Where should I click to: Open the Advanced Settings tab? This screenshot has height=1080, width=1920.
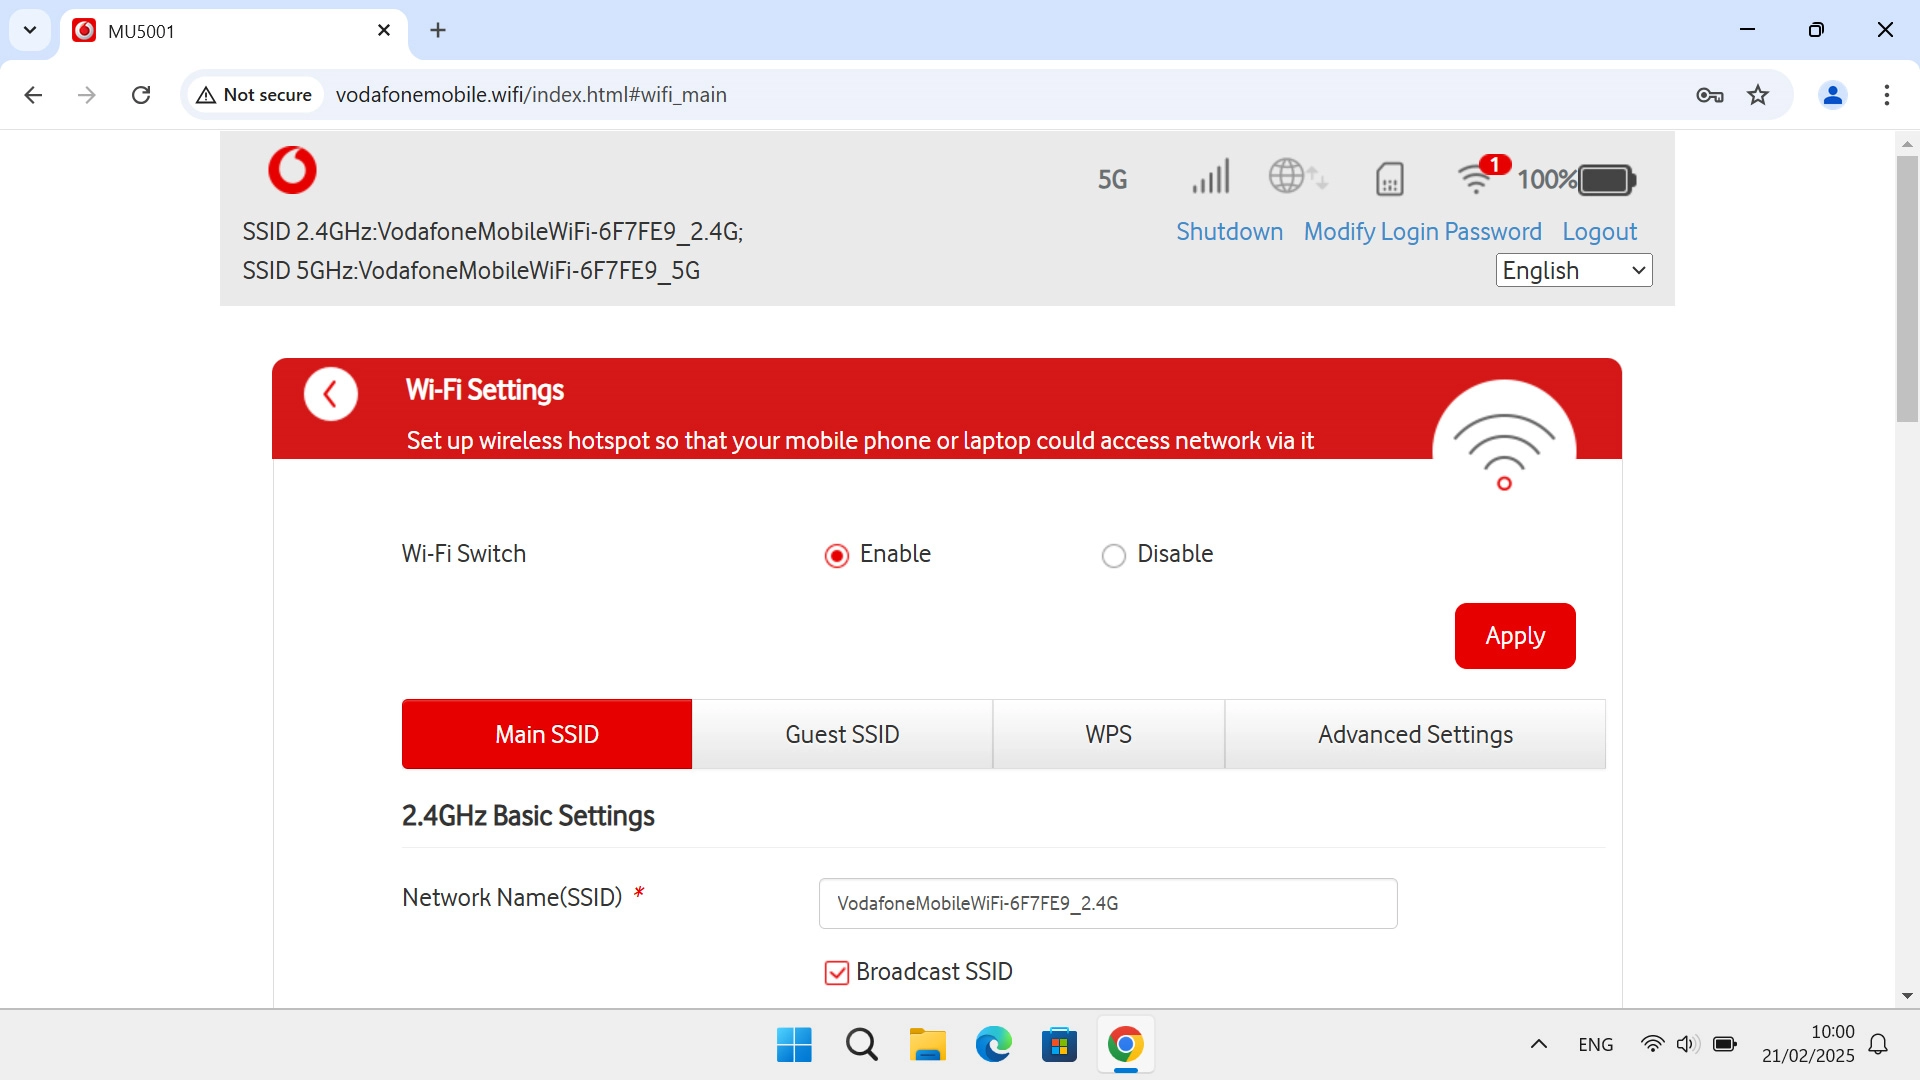[x=1415, y=733]
